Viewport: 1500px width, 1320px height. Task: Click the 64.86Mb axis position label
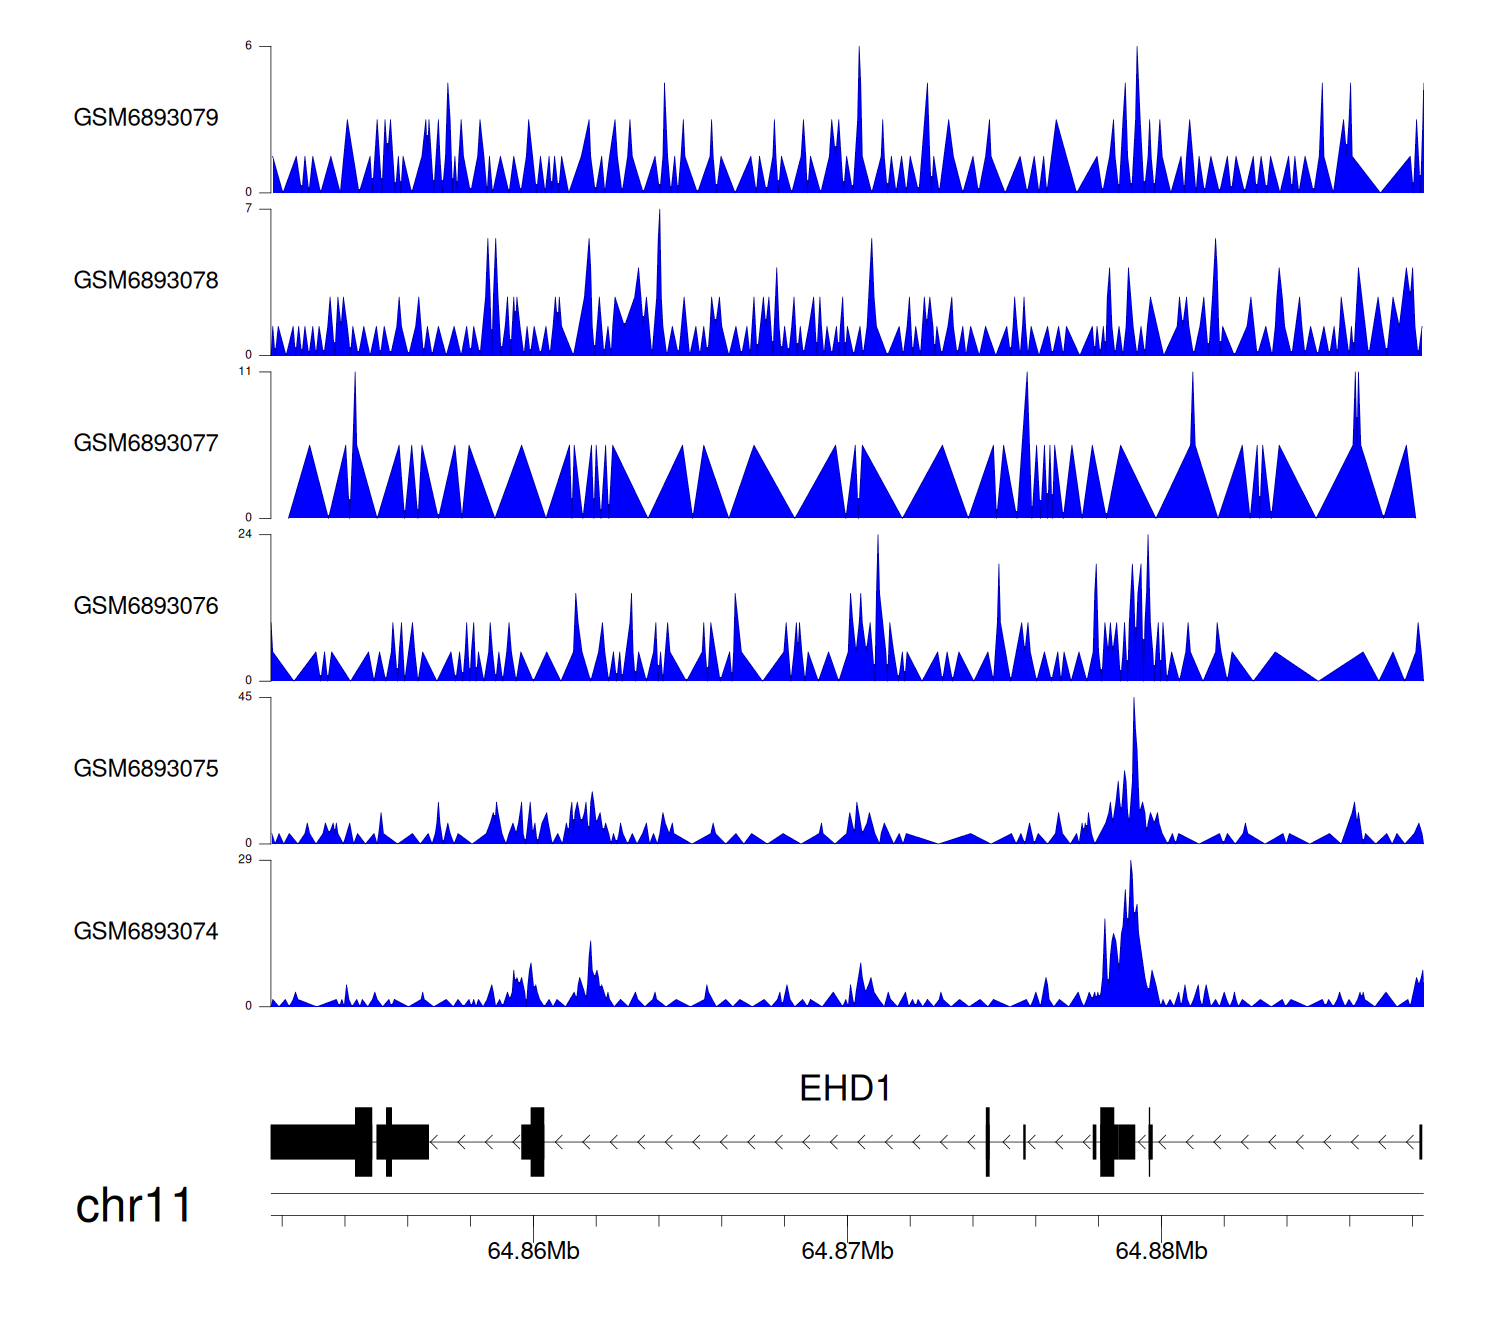(x=533, y=1252)
